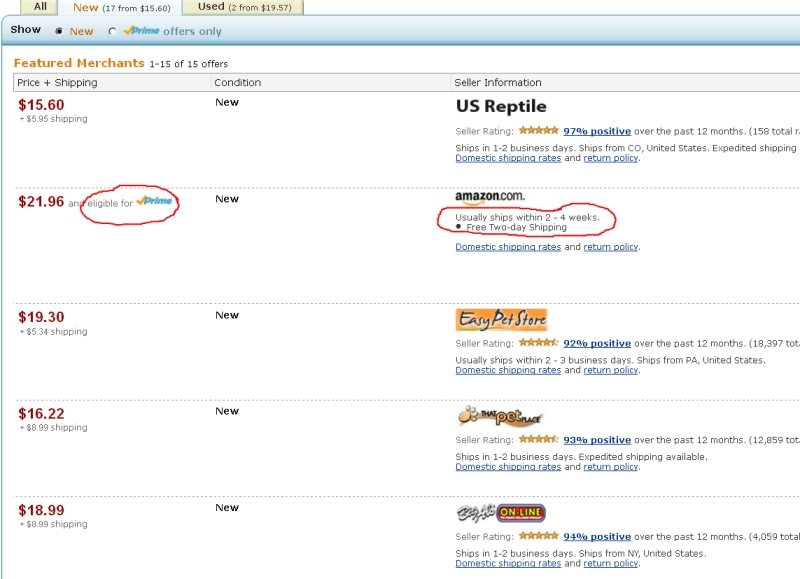800x579 pixels.
Task: Click Free Two-day Shipping bullet text
Action: tap(516, 228)
